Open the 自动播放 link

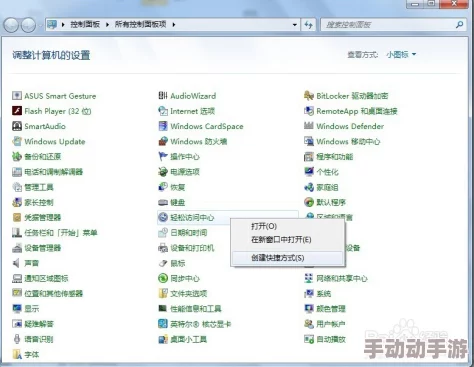click(x=331, y=339)
